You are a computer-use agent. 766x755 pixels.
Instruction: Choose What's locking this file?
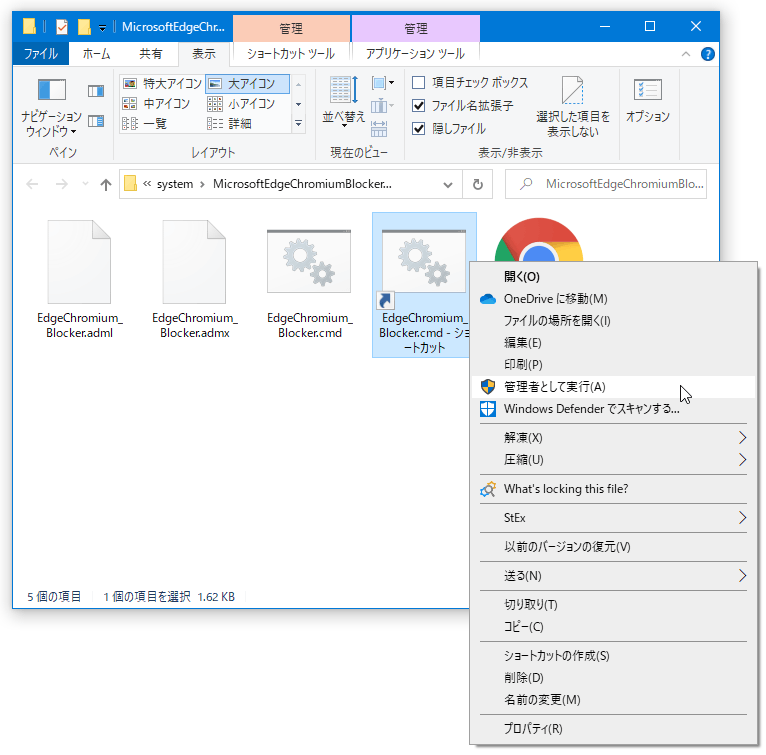click(x=613, y=489)
